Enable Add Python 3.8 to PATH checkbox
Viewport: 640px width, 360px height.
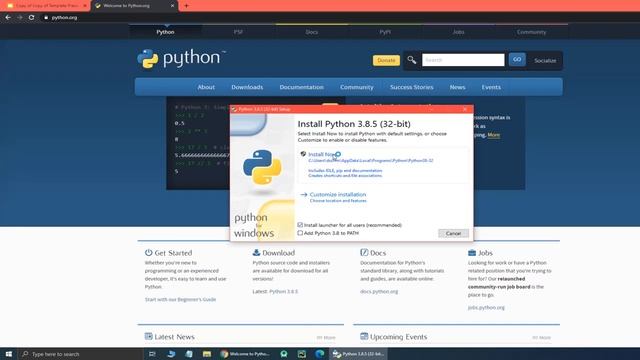point(300,233)
